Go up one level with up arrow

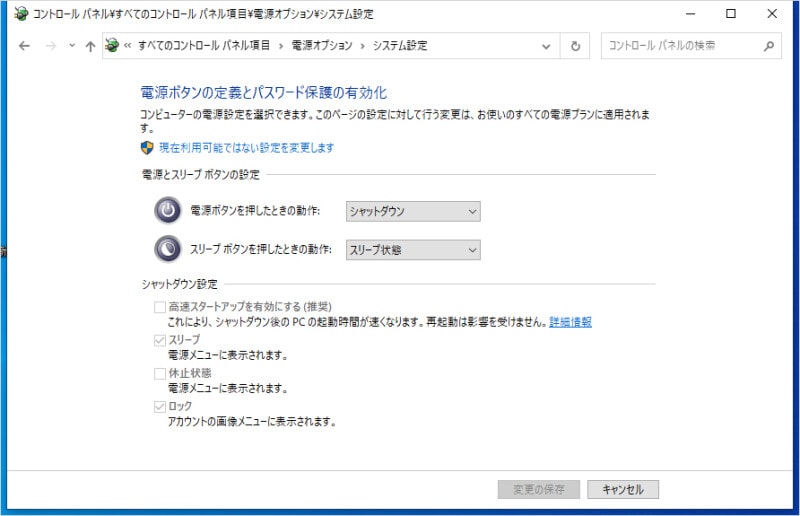[x=90, y=46]
